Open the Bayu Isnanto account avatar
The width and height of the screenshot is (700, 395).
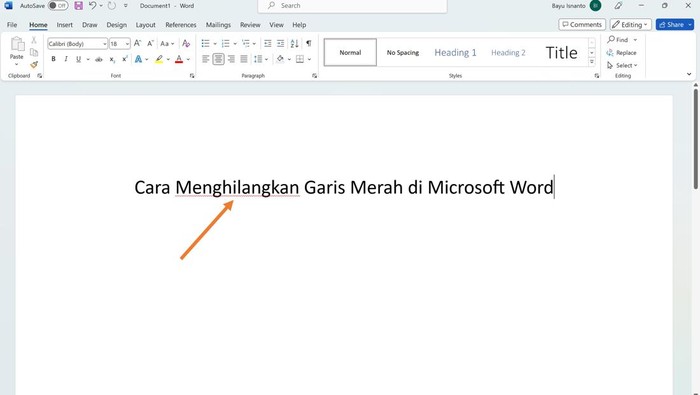click(595, 6)
